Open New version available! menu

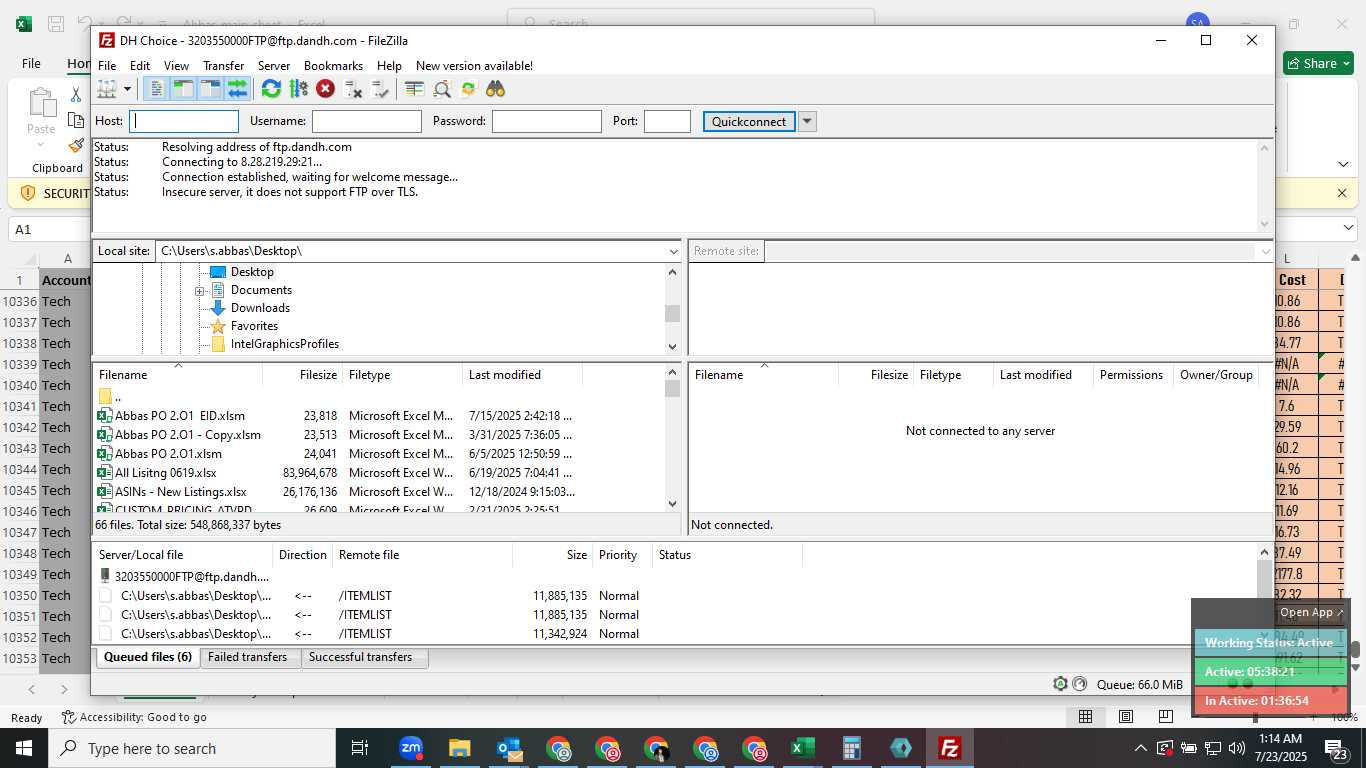tap(474, 66)
